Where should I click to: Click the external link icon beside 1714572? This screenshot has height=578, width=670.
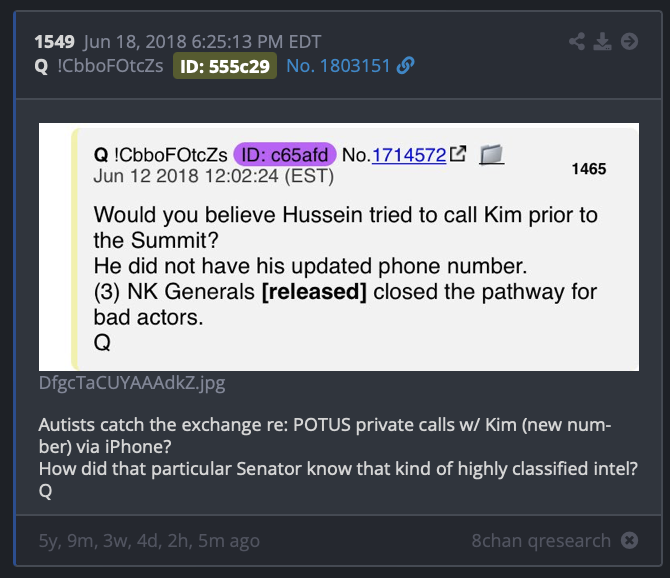(458, 154)
